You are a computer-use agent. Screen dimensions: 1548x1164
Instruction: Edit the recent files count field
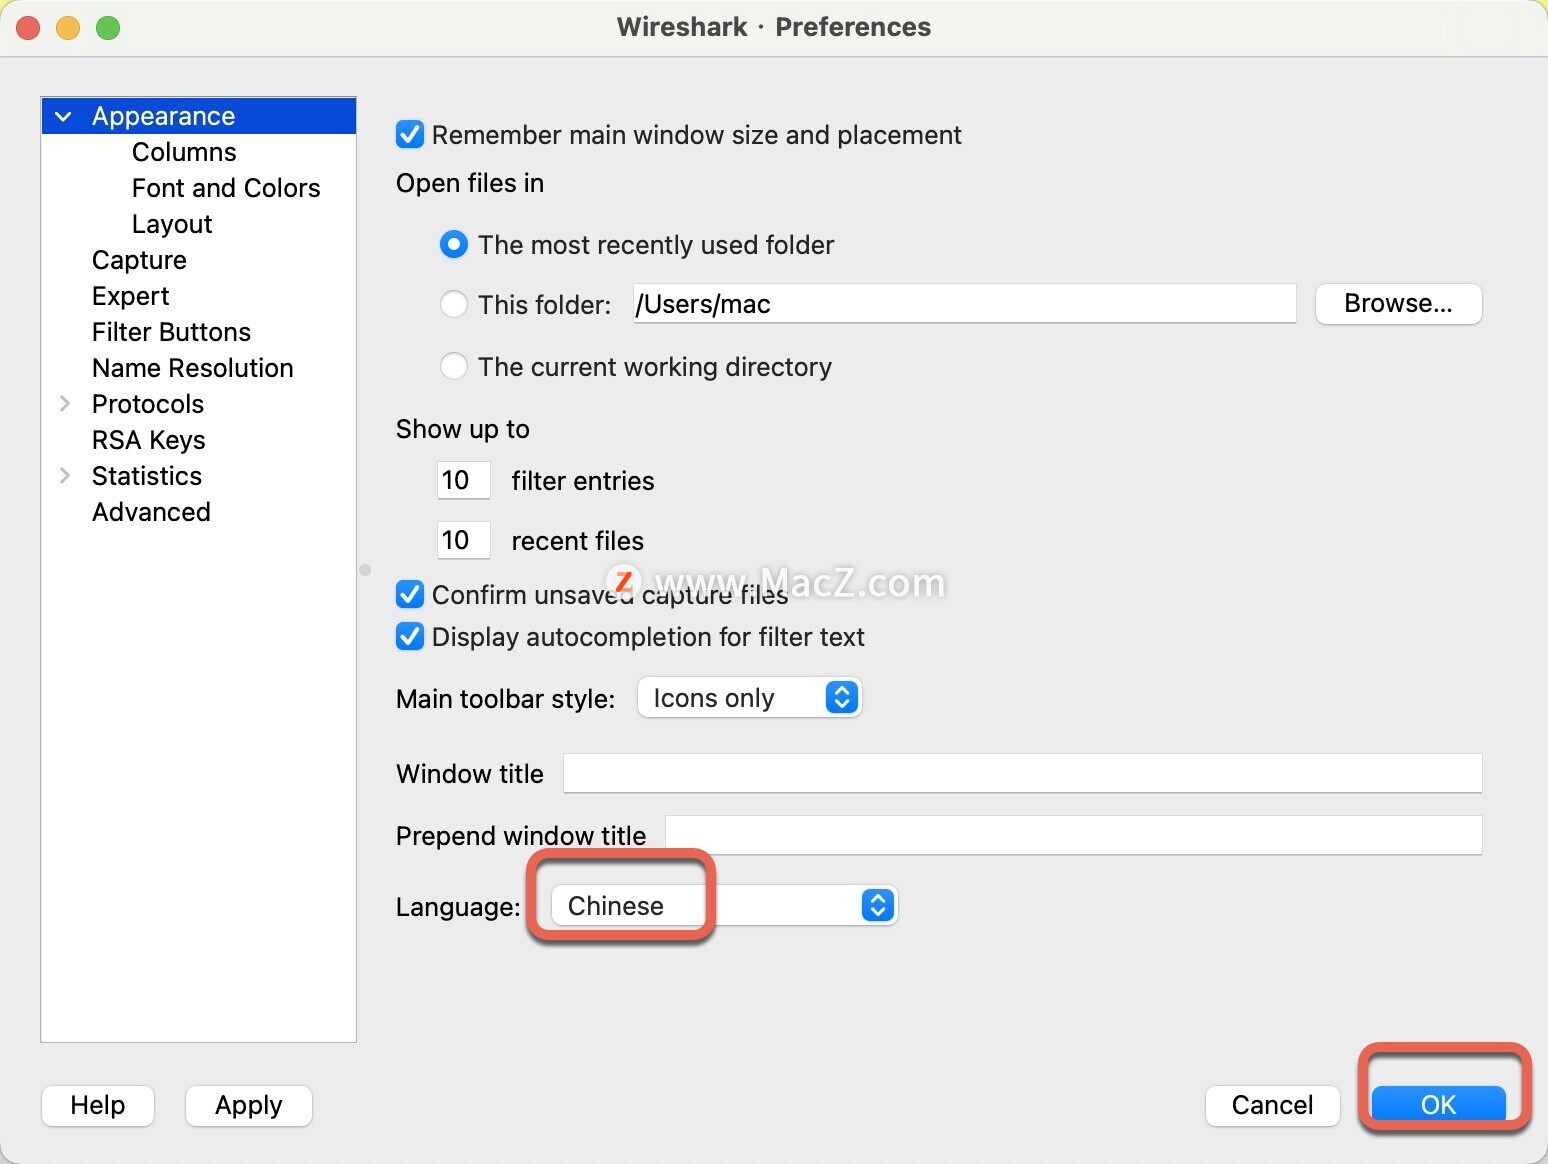click(464, 540)
